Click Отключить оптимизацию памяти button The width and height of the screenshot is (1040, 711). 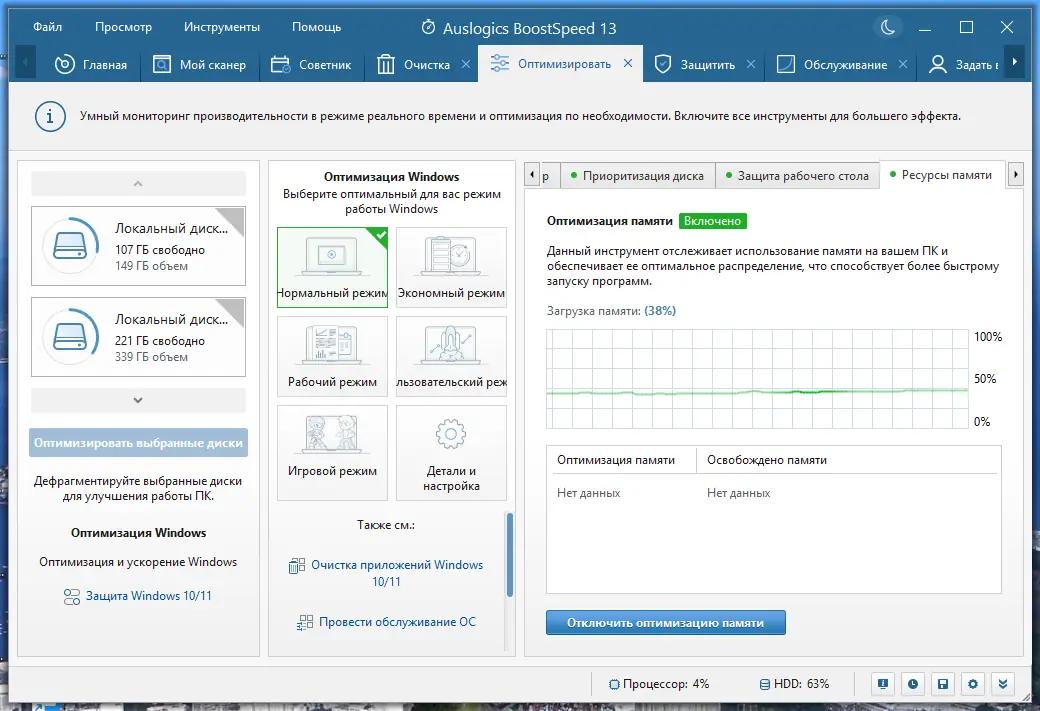click(x=665, y=623)
